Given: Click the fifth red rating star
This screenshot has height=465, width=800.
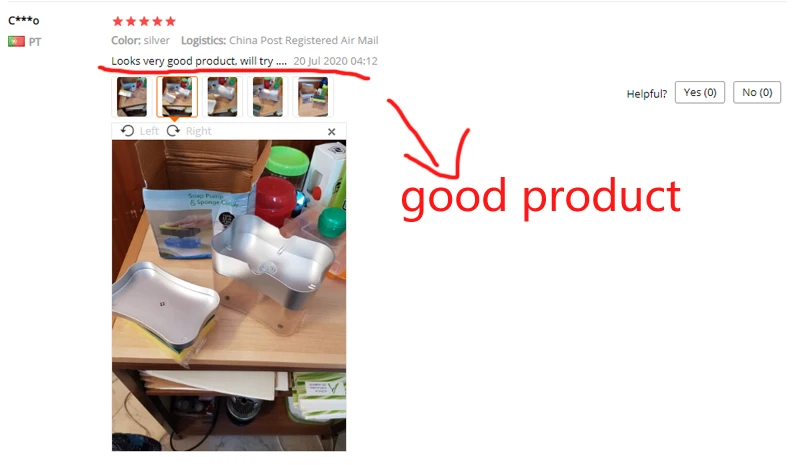Looking at the screenshot, I should 171,21.
